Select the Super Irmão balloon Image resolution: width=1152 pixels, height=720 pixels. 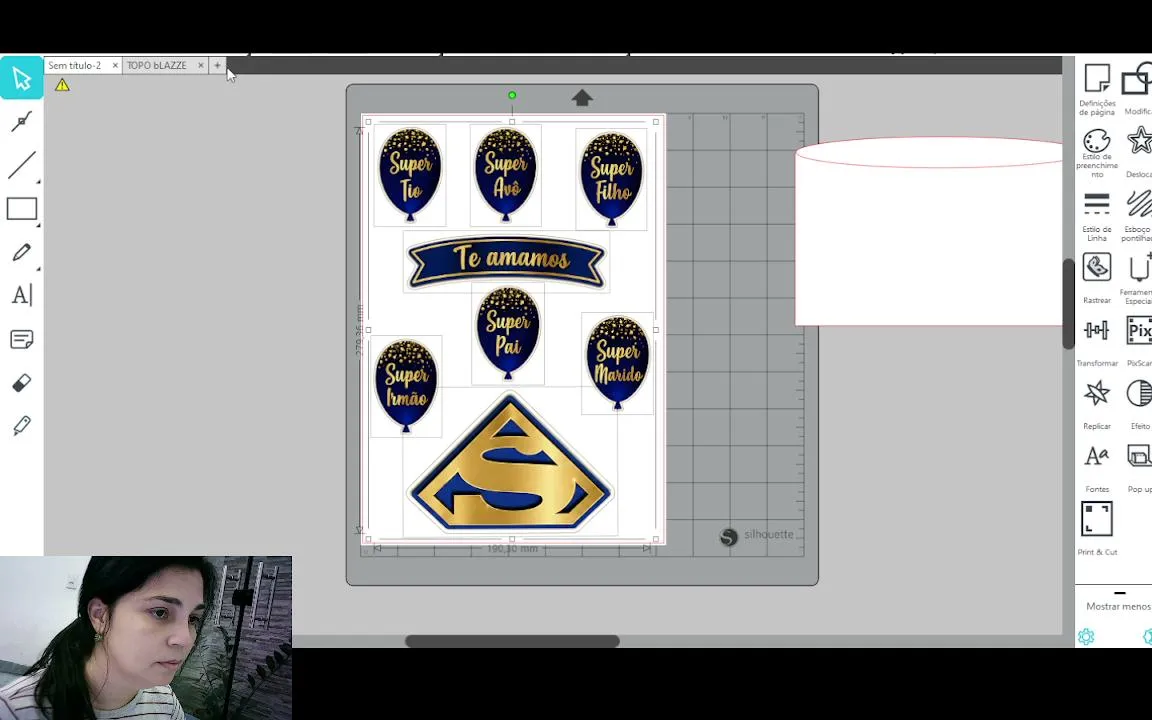pyautogui.click(x=406, y=386)
